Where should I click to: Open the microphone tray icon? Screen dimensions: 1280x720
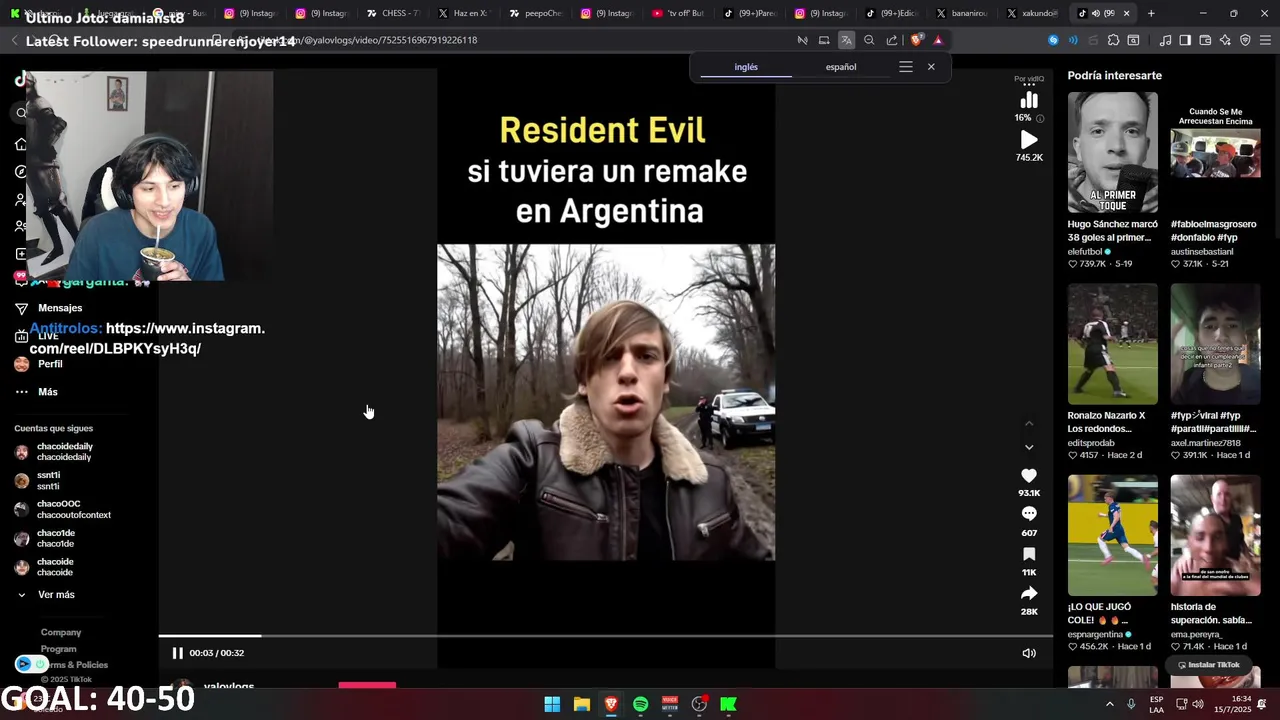[x=1131, y=704]
